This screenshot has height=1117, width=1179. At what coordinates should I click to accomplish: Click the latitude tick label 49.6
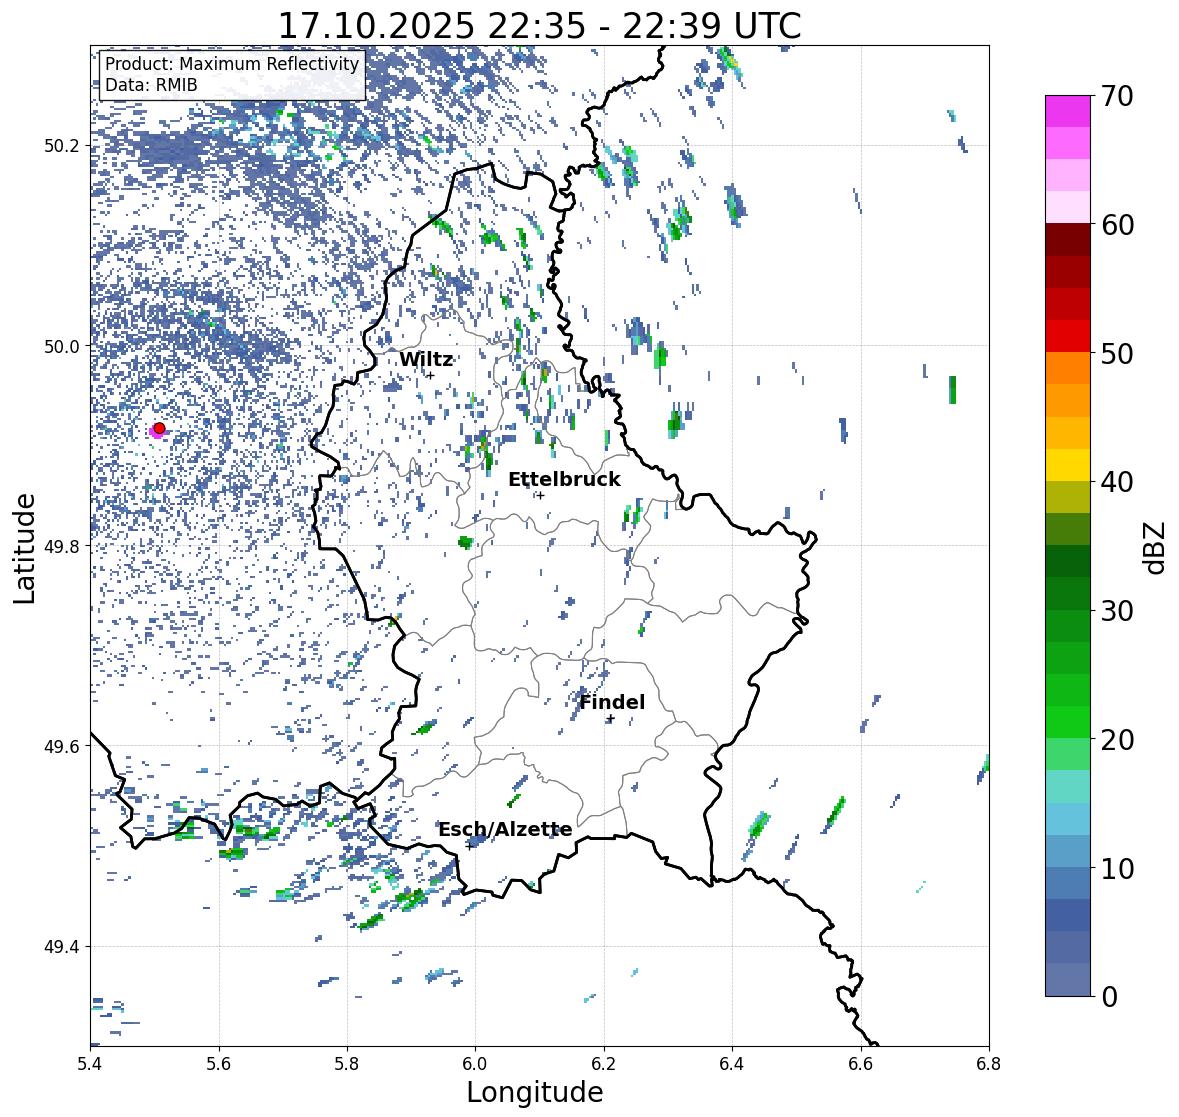pyautogui.click(x=62, y=746)
